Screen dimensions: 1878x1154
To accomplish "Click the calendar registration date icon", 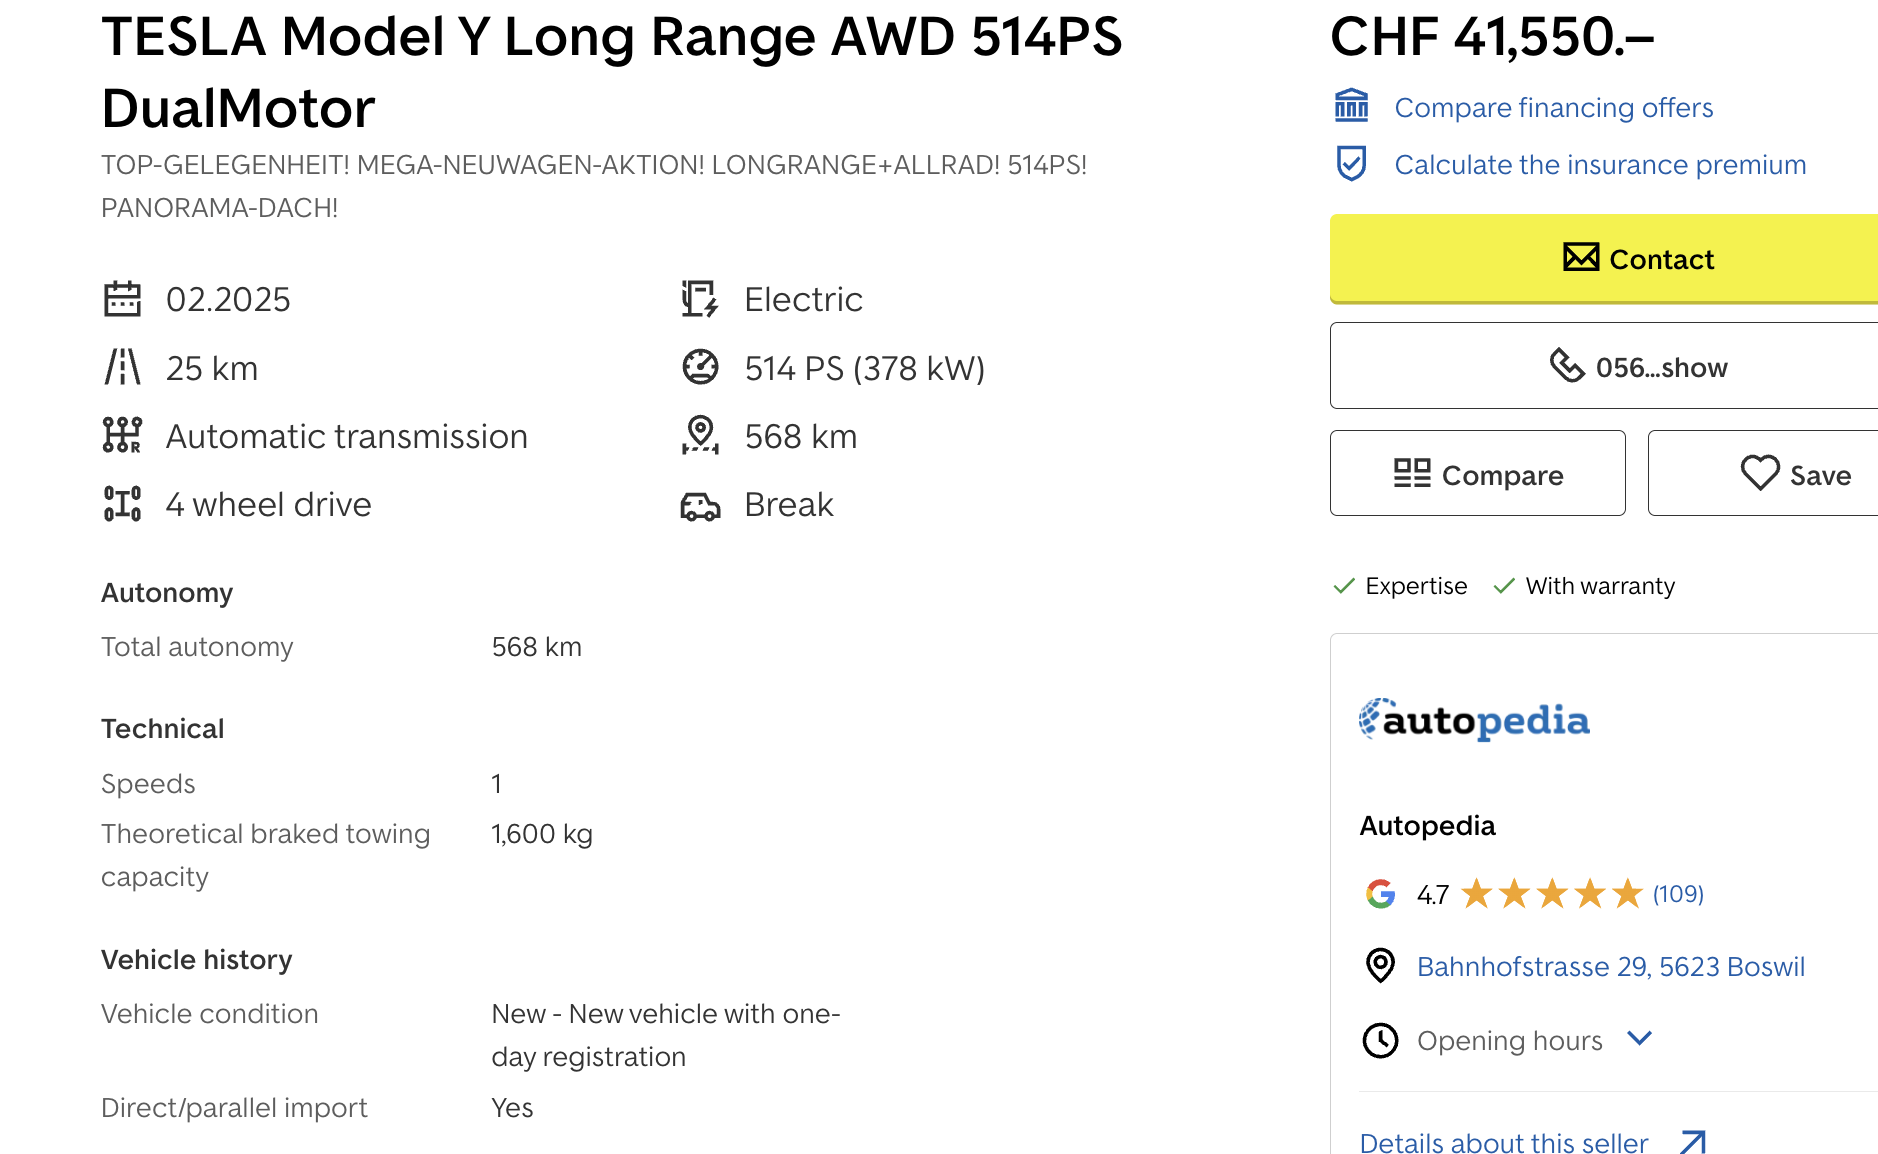I will pos(122,299).
